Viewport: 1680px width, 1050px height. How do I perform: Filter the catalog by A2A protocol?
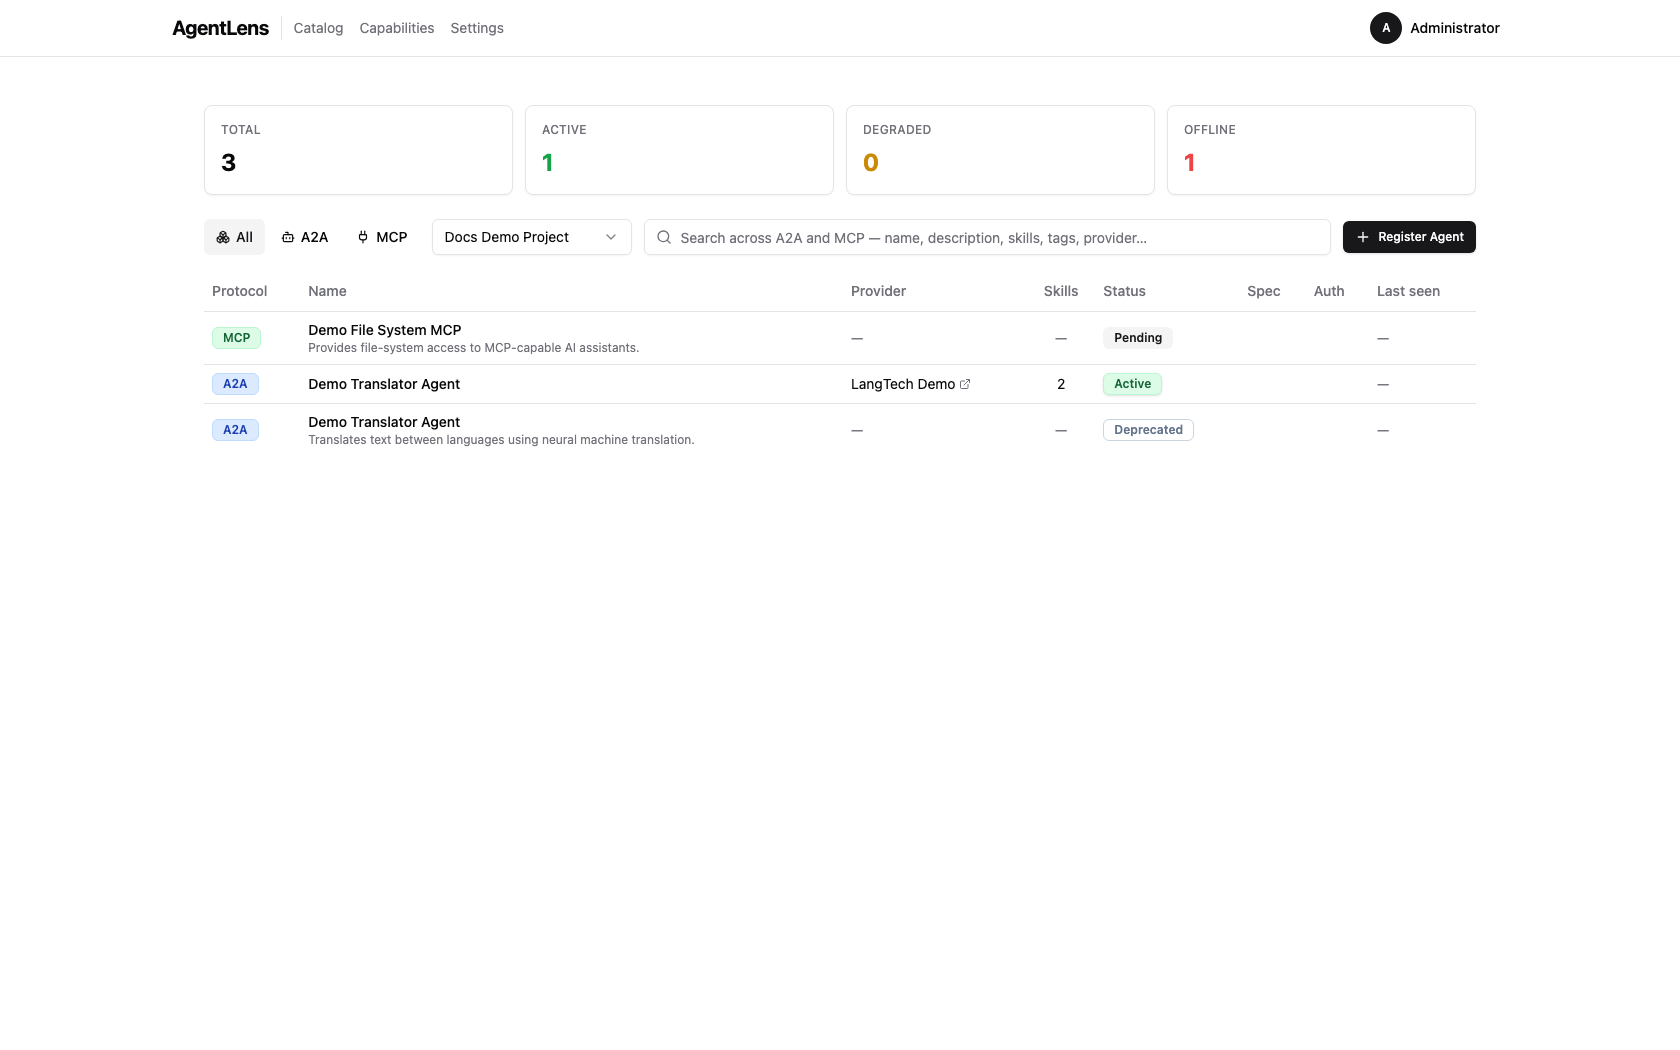pyautogui.click(x=305, y=237)
